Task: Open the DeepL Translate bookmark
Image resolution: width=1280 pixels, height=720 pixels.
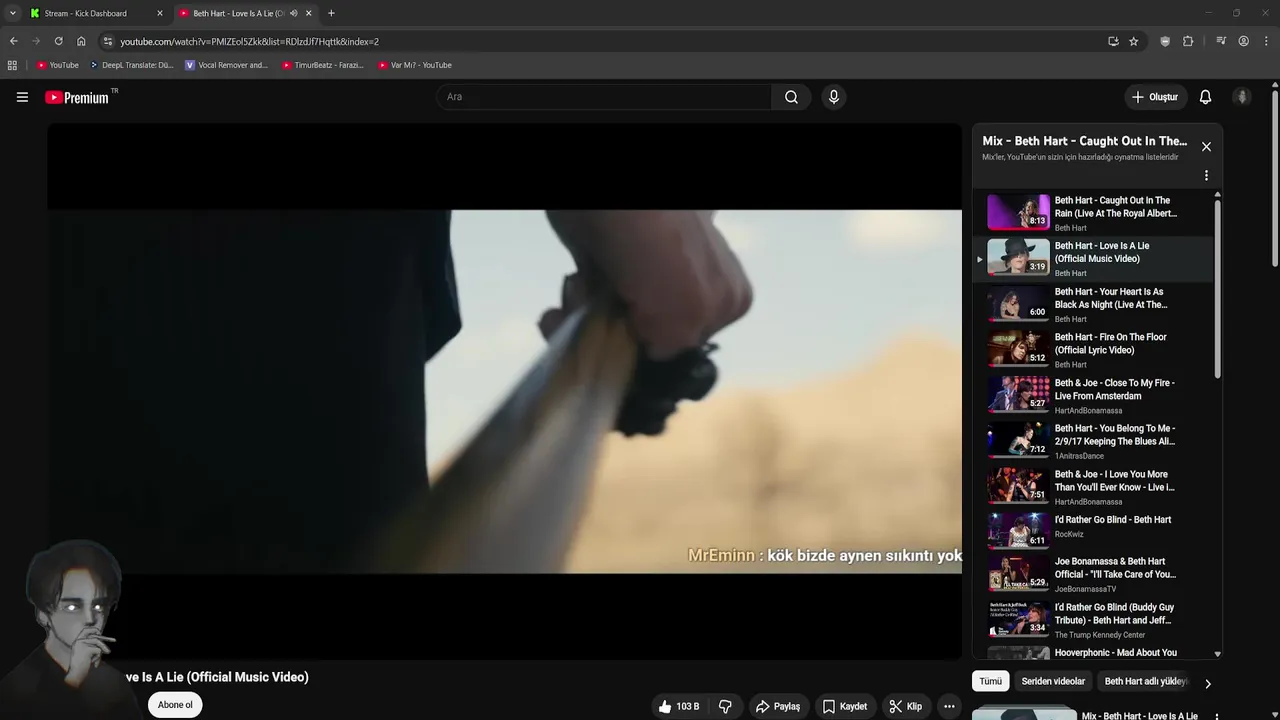Action: point(132,65)
